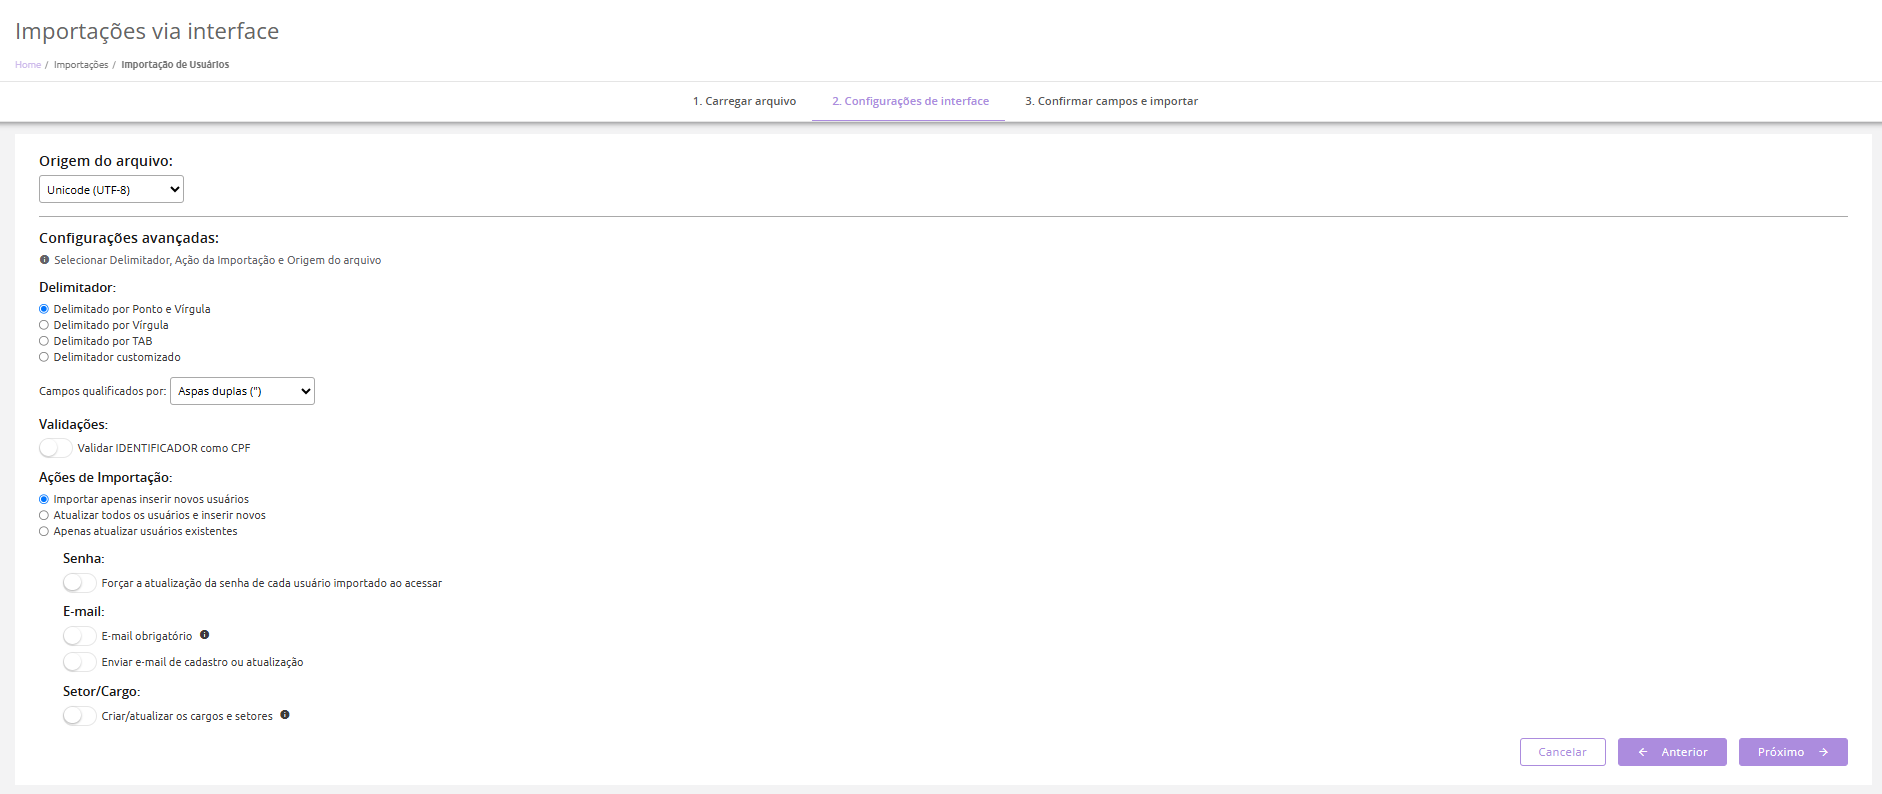The image size is (1882, 794).
Task: Open the Home breadcrumb link
Action: (28, 65)
